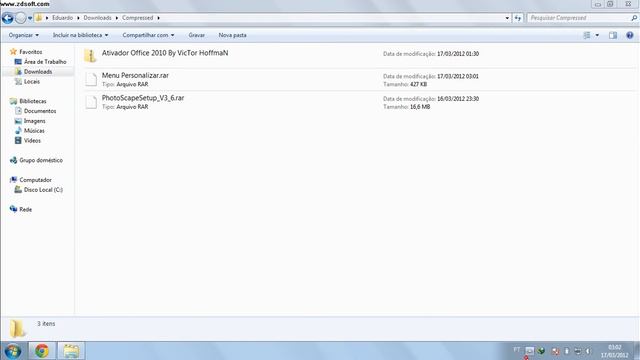This screenshot has width=640, height=360.
Task: Select the PhotoScapeSetup_V3_6.rar file name
Action: tap(143, 98)
